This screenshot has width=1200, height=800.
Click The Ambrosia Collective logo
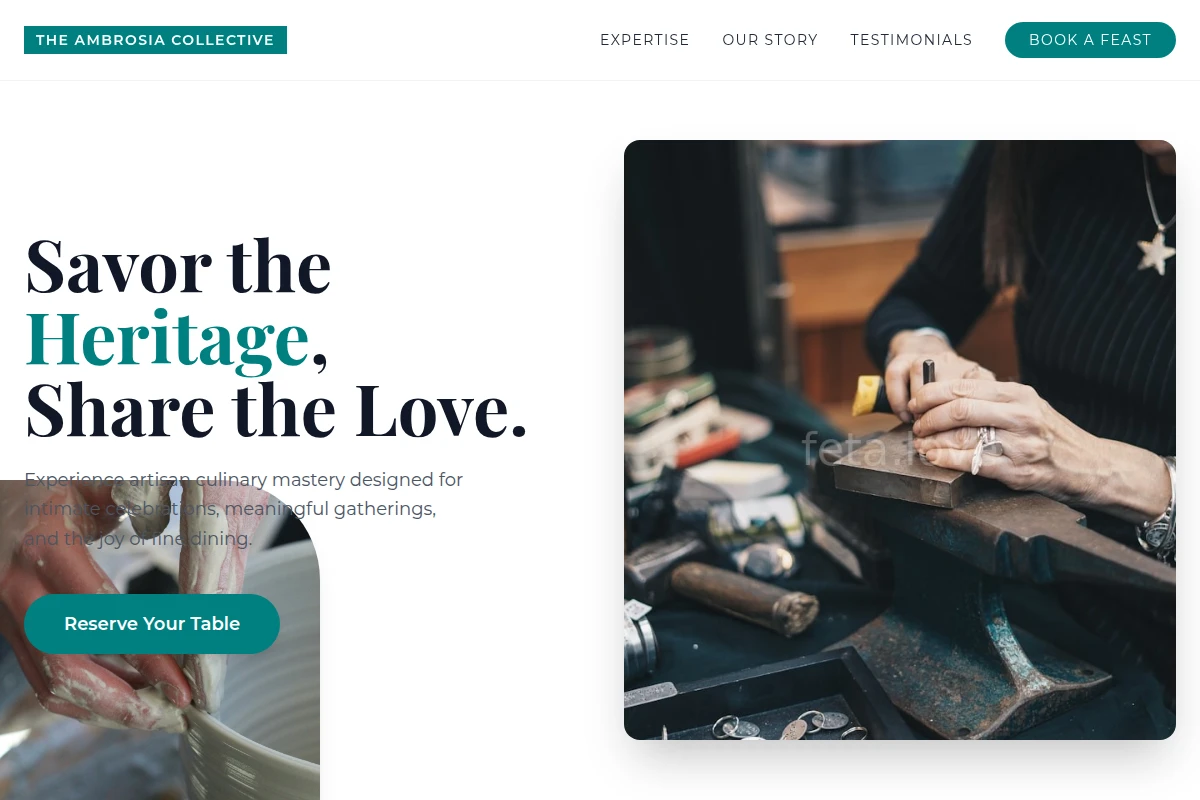(x=155, y=40)
